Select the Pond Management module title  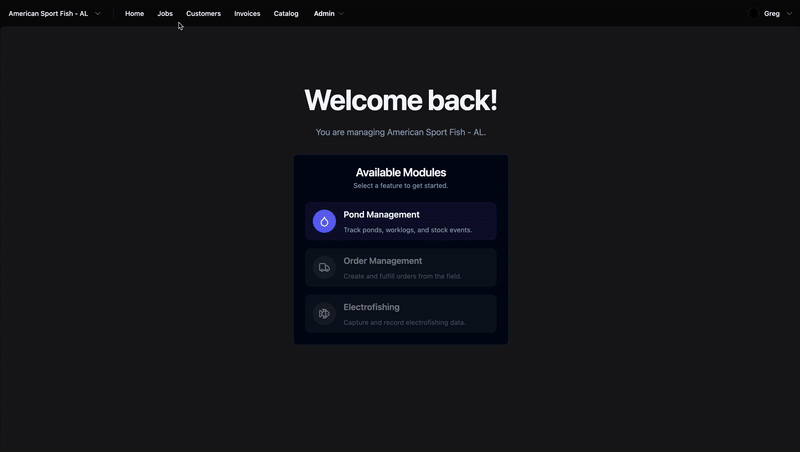coord(381,214)
